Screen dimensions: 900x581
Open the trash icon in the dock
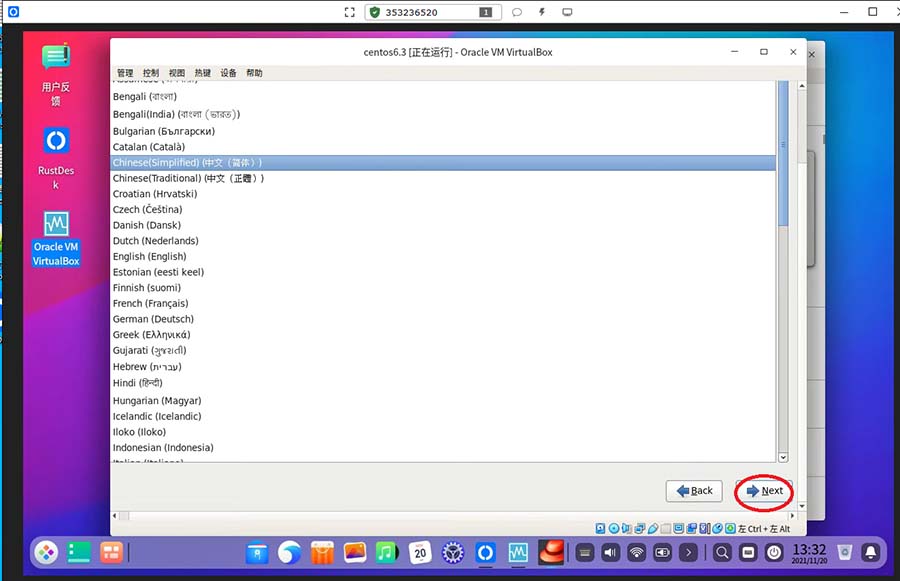click(844, 553)
